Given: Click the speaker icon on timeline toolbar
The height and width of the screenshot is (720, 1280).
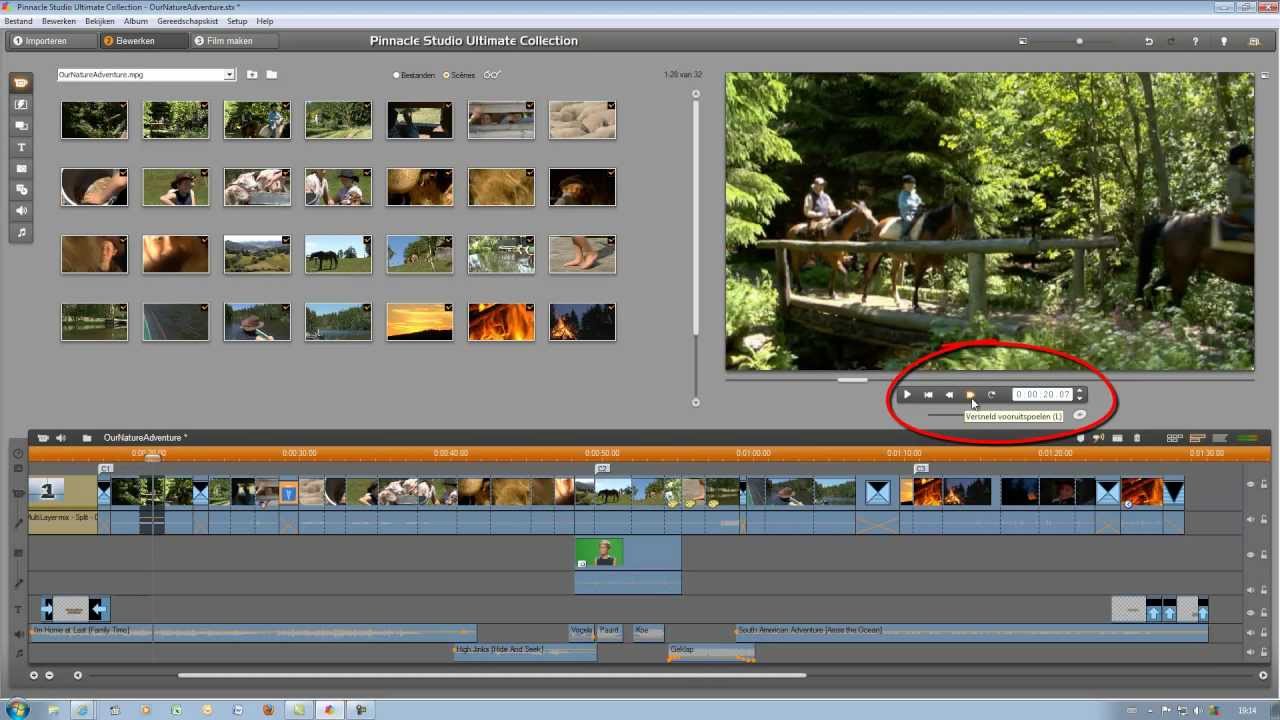Looking at the screenshot, I should click(x=61, y=438).
